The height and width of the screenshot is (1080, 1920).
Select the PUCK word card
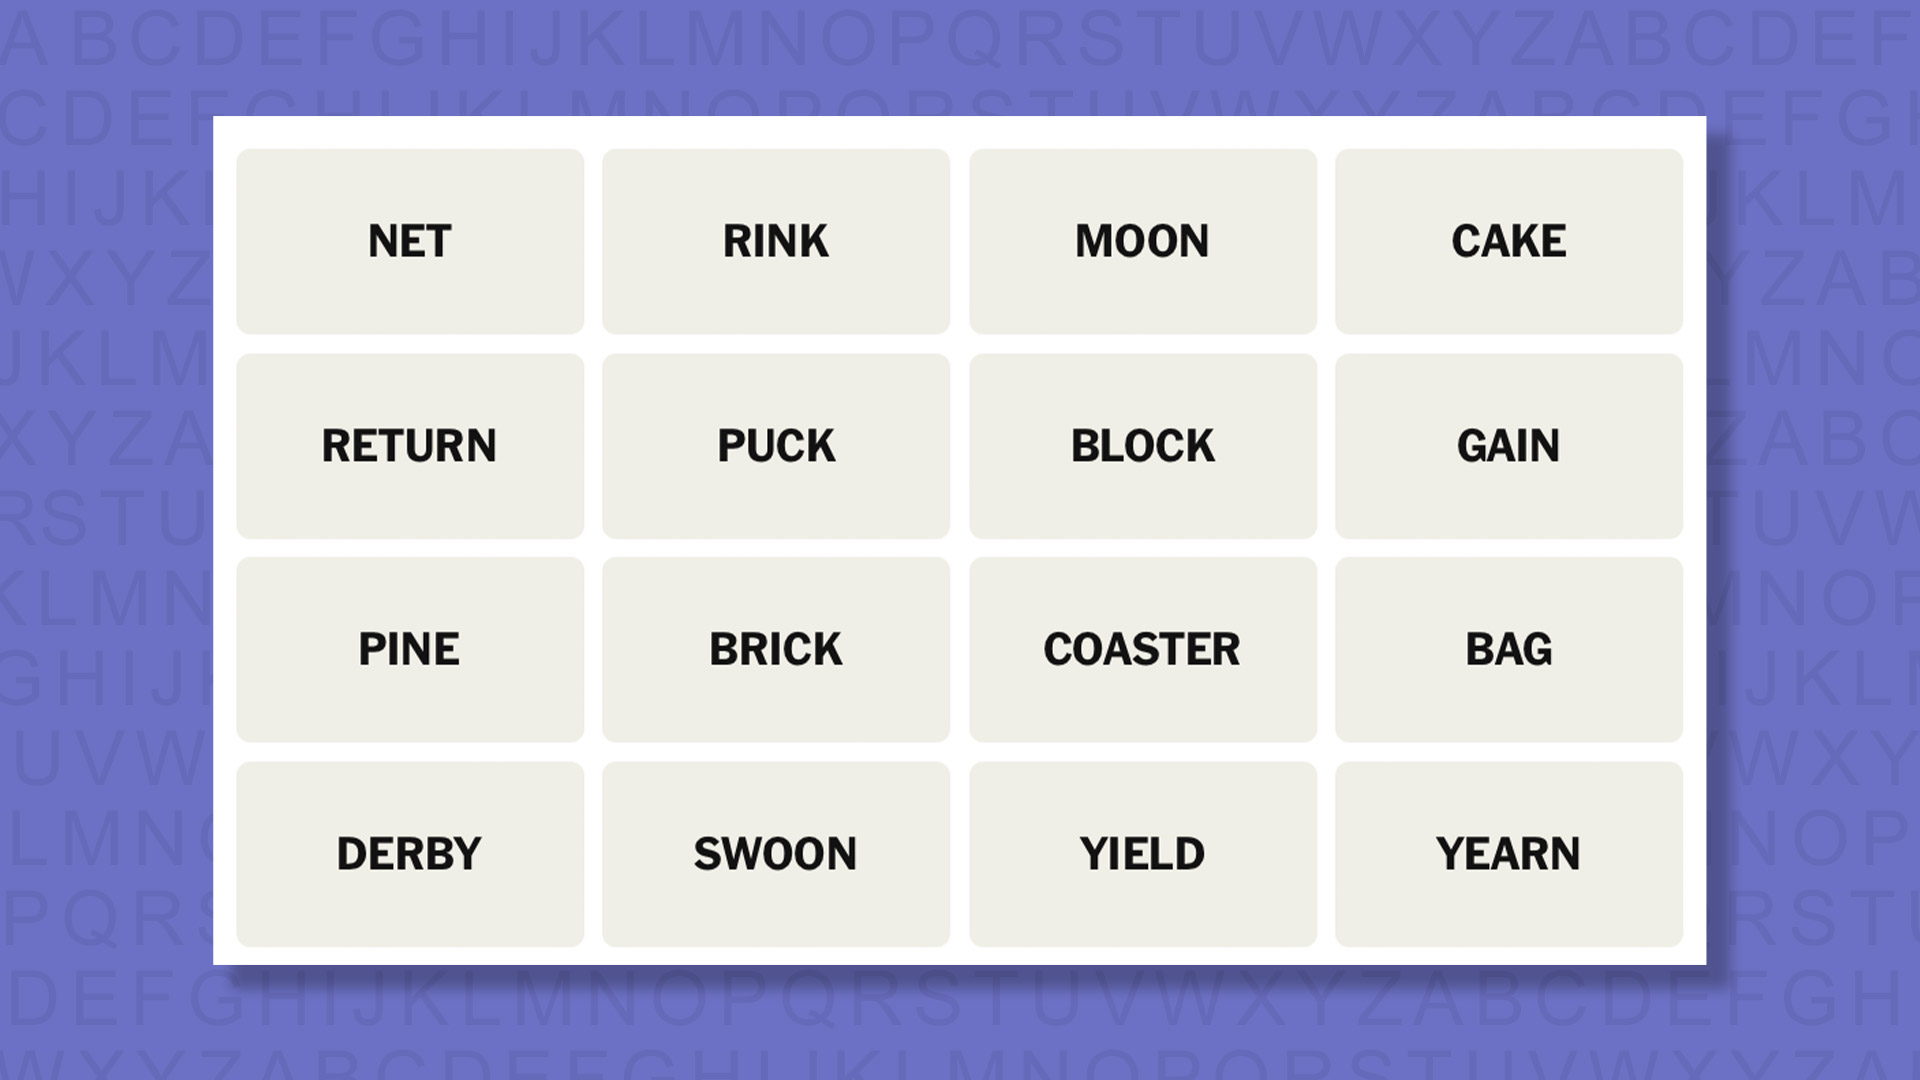(776, 445)
